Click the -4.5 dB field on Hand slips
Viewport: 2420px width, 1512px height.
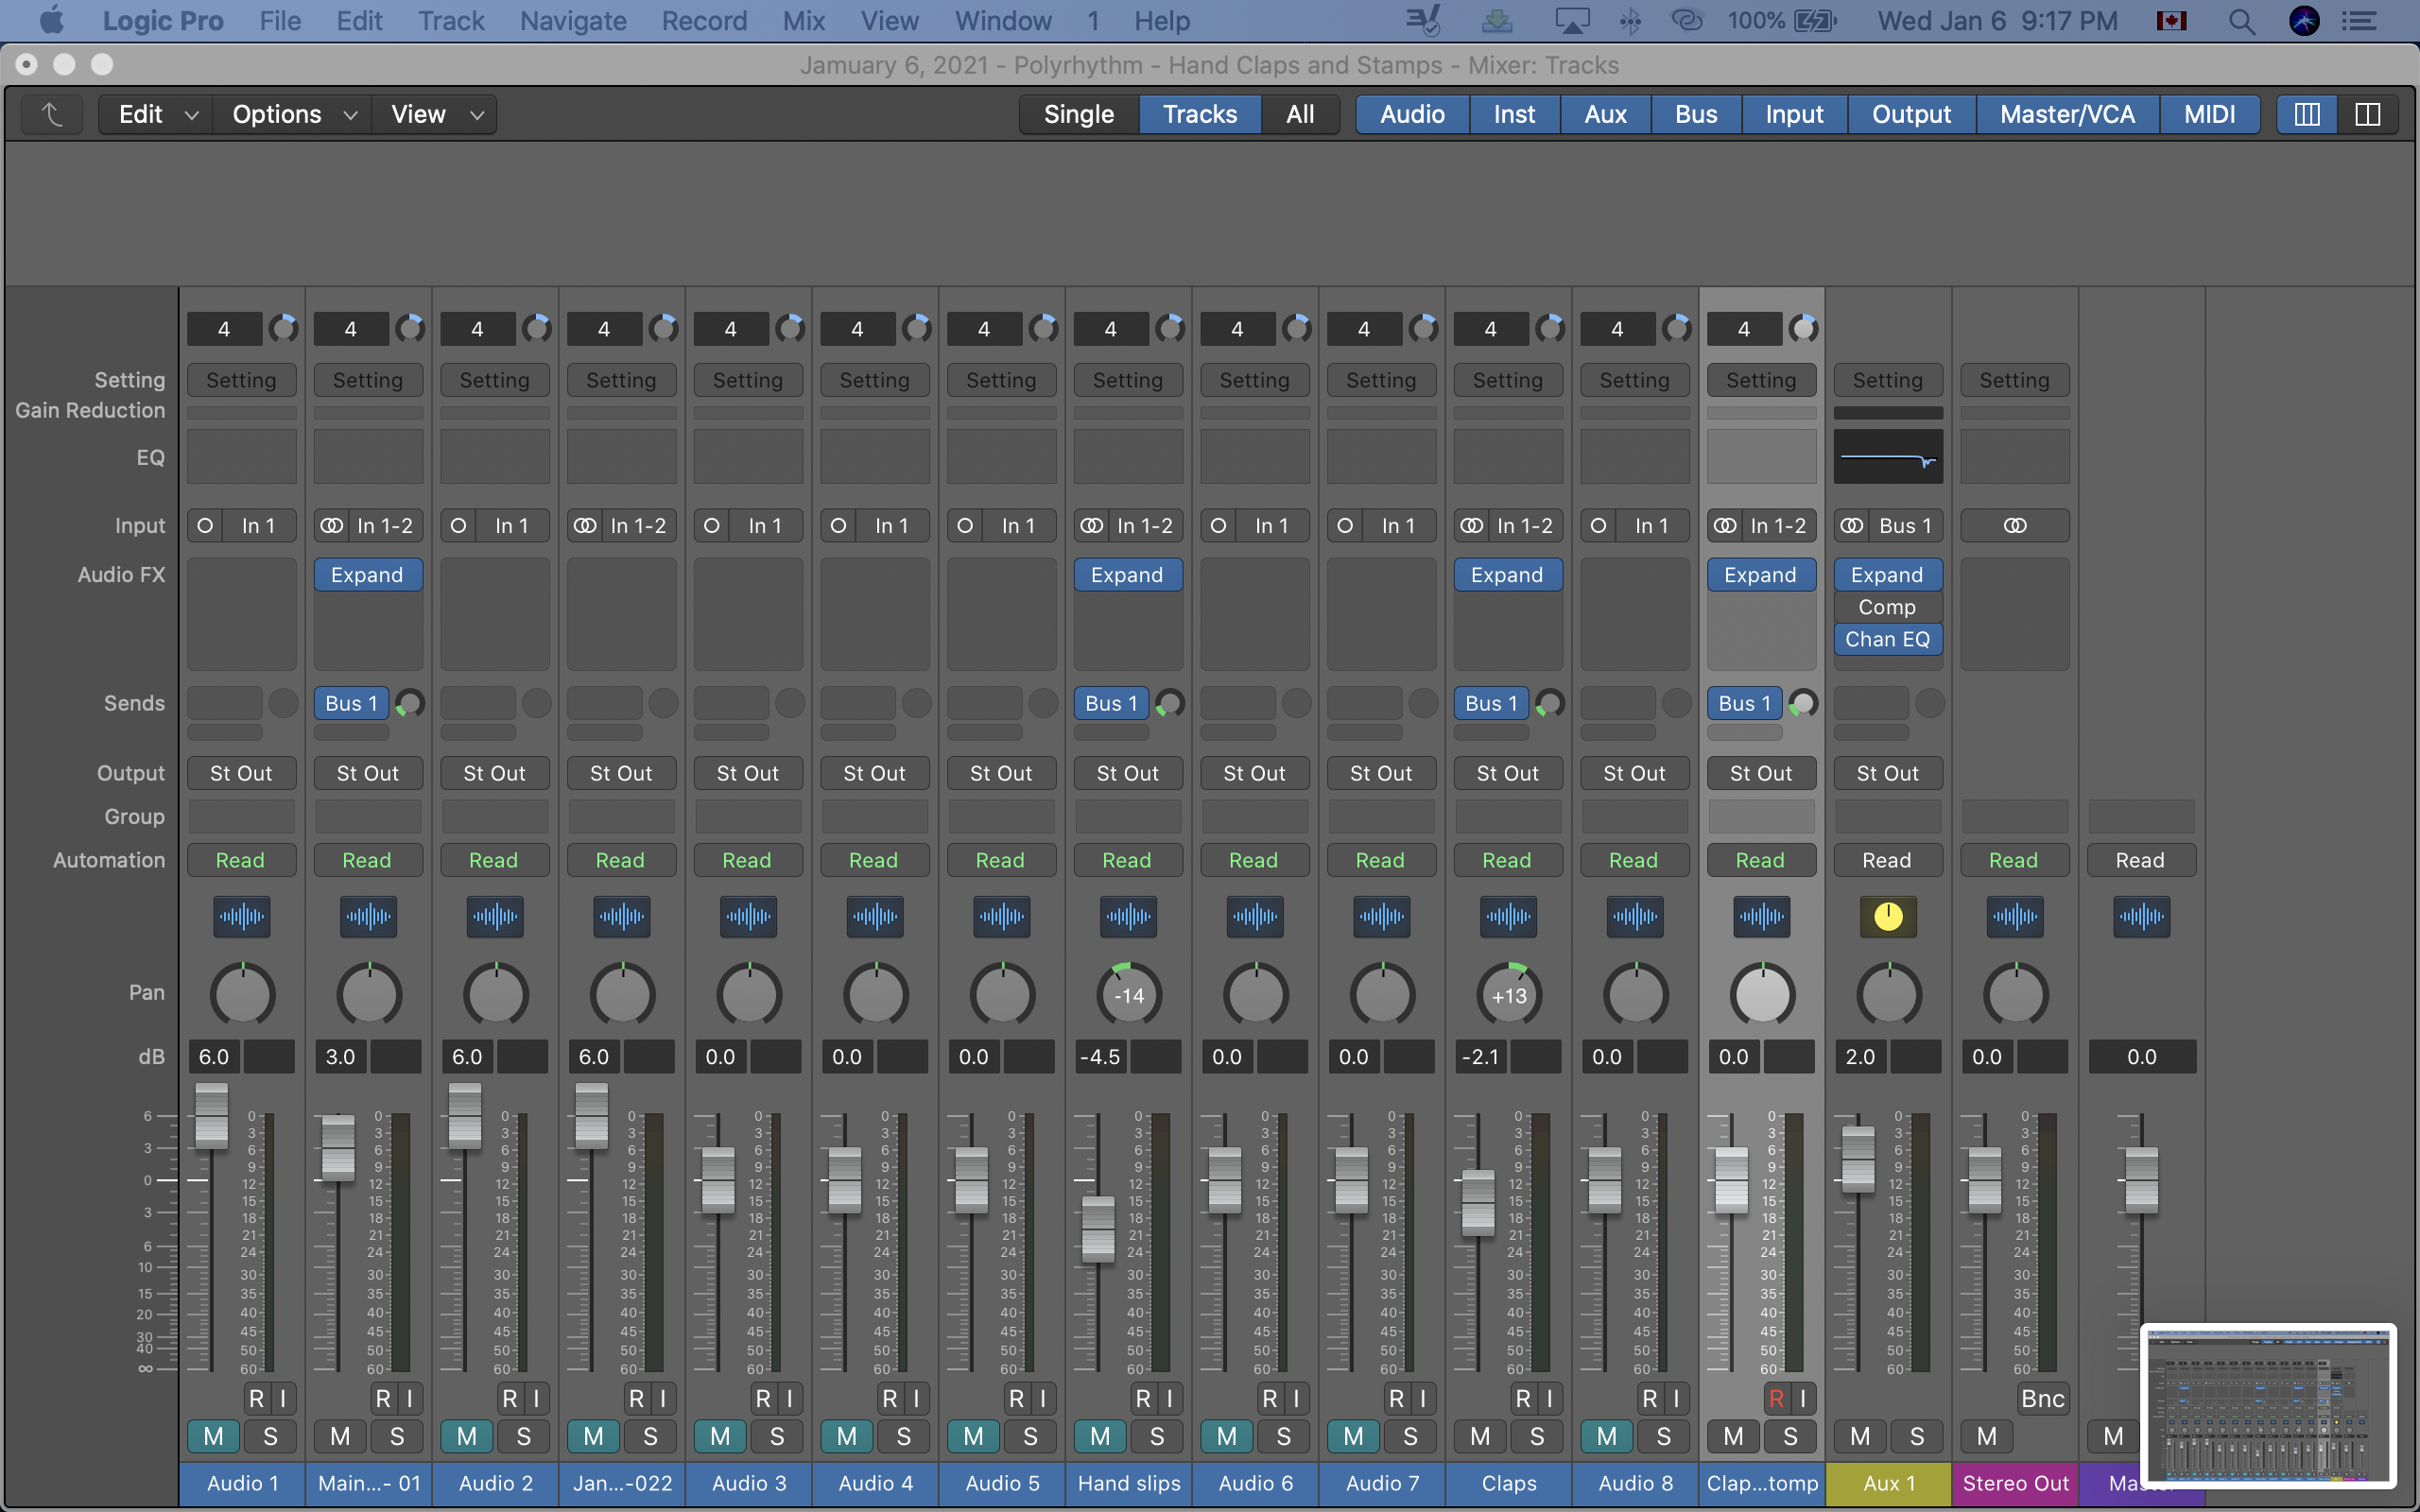[1101, 1057]
